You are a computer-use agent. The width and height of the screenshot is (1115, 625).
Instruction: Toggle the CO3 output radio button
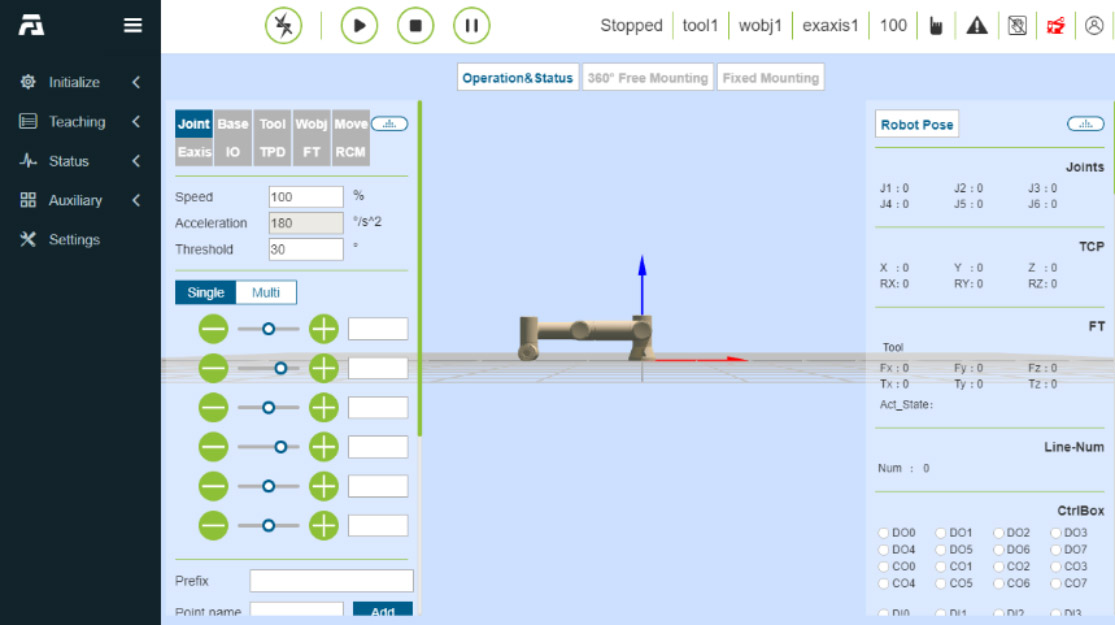click(x=1057, y=566)
